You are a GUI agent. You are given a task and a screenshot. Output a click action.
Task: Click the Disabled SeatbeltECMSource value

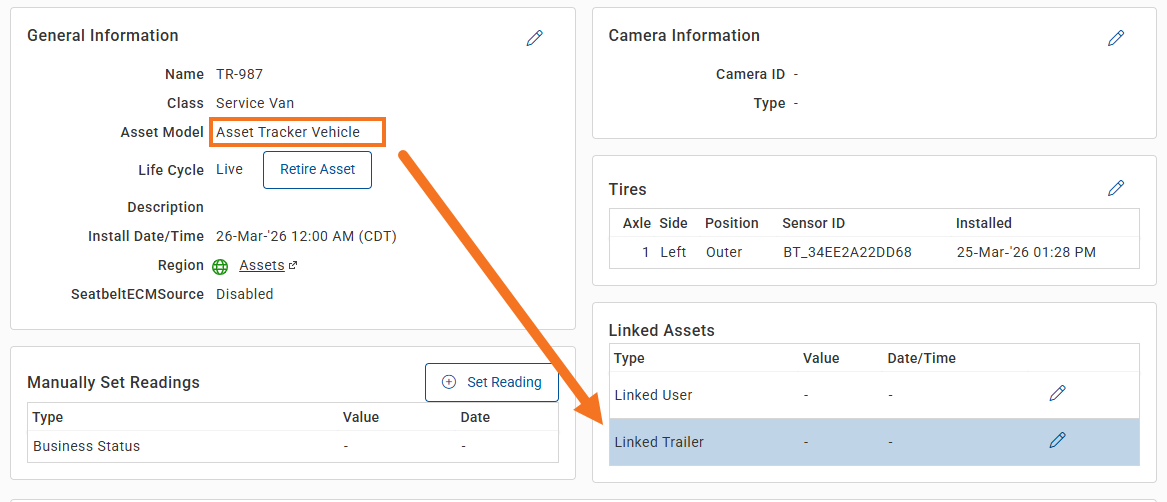point(244,294)
